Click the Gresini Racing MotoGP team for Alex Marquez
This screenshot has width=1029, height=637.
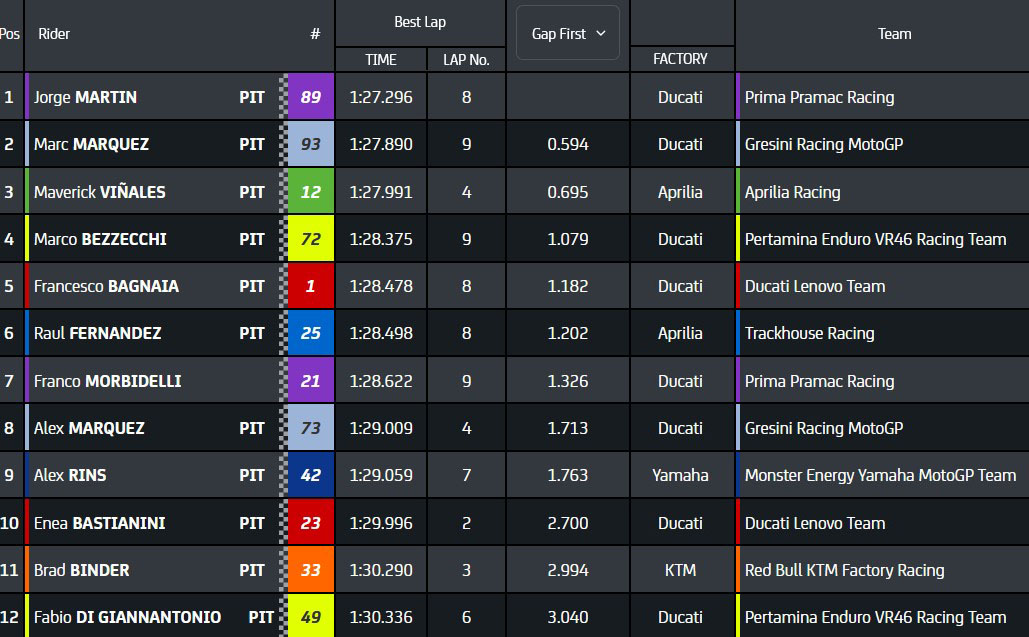[823, 428]
